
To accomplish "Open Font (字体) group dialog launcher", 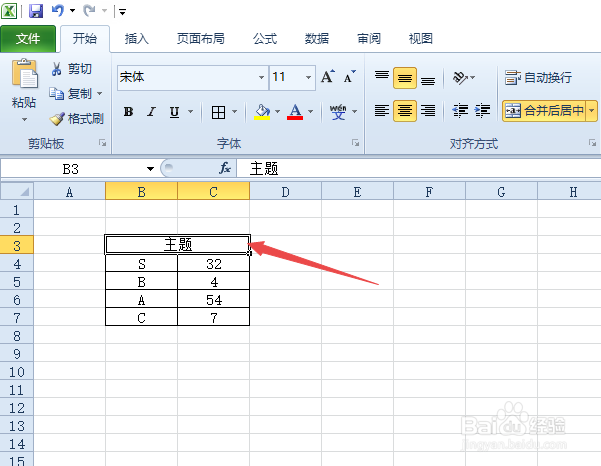I will (x=356, y=143).
